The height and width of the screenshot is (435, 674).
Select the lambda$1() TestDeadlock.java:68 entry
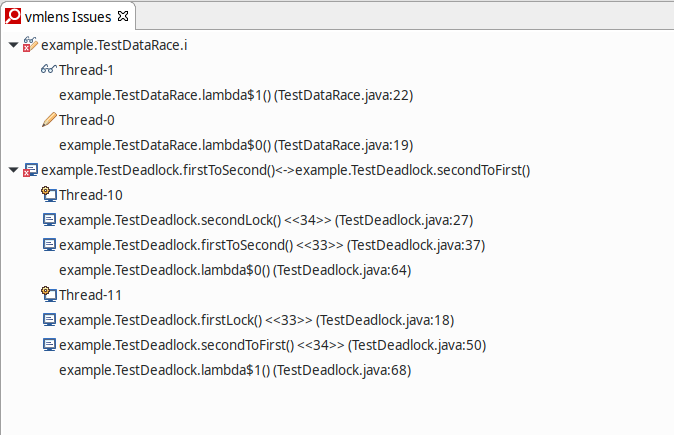(x=235, y=370)
